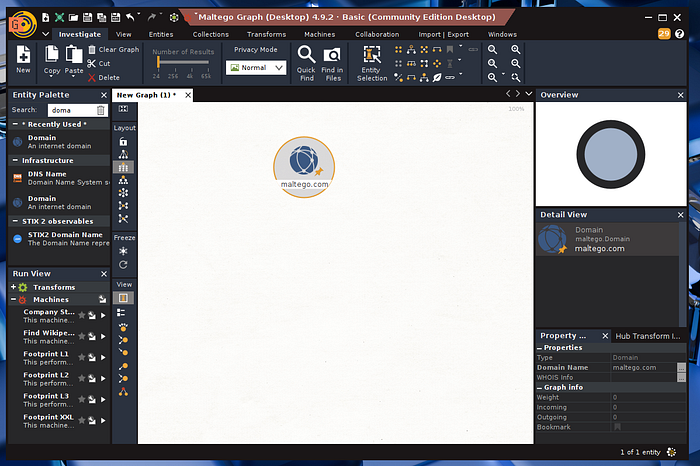This screenshot has height=466, width=700.
Task: Toggle the layout lock icon under Layout
Action: click(123, 142)
